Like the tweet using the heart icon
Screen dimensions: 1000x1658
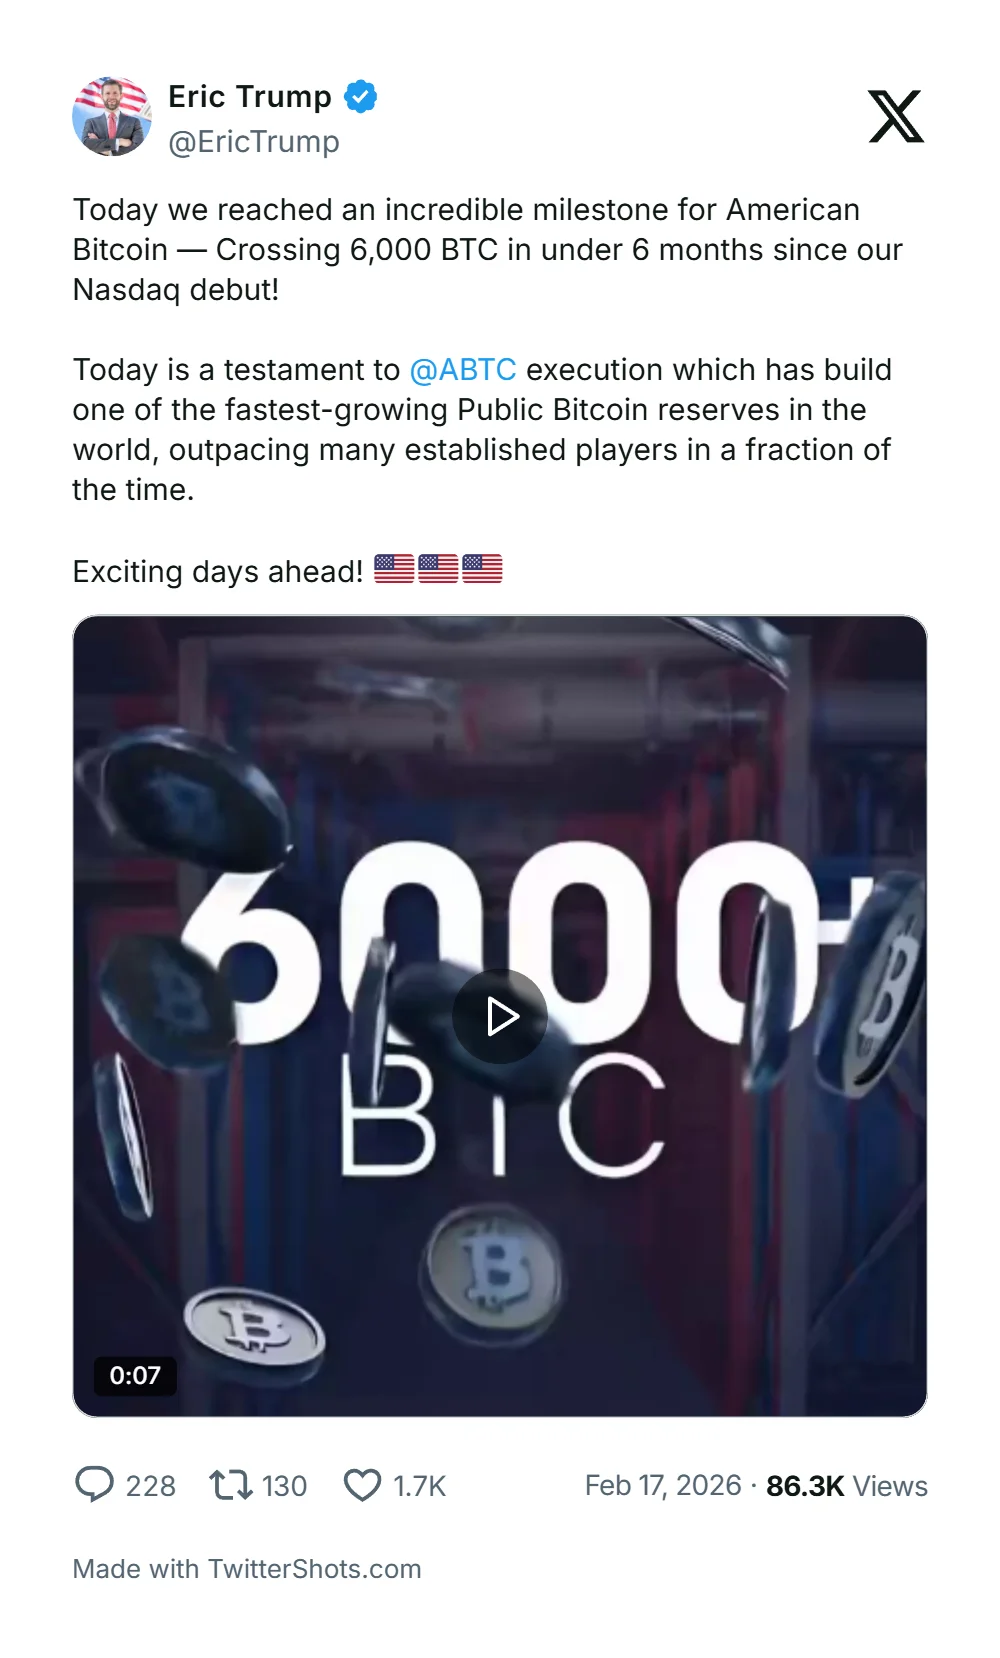tap(364, 1486)
